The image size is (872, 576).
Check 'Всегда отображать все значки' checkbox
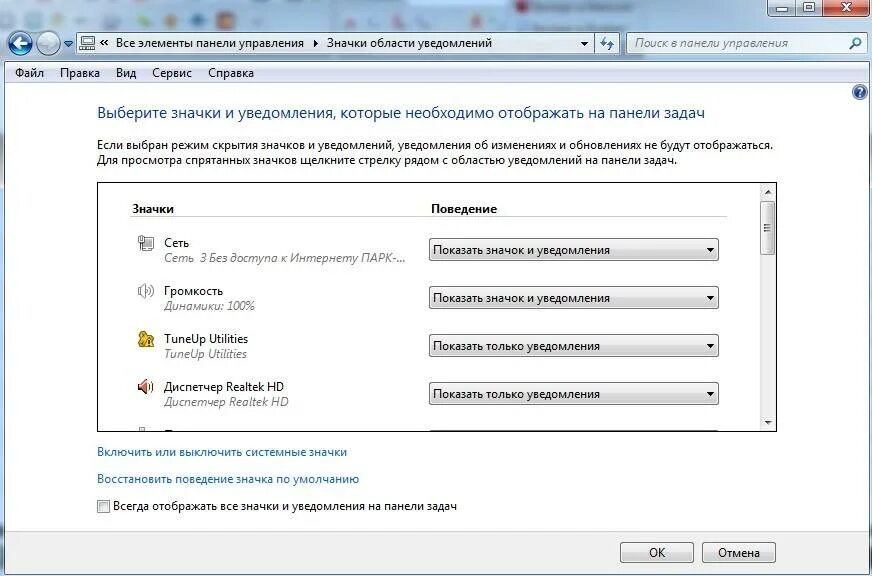point(103,507)
